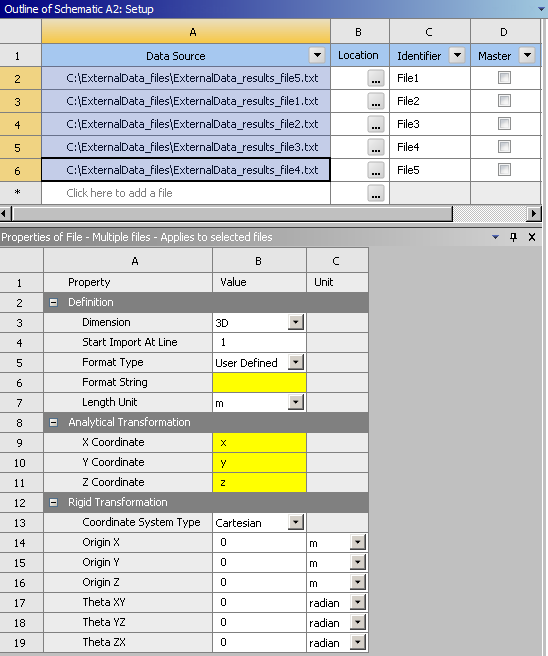Check the Master box for File1
The width and height of the screenshot is (548, 656).
pos(504,78)
